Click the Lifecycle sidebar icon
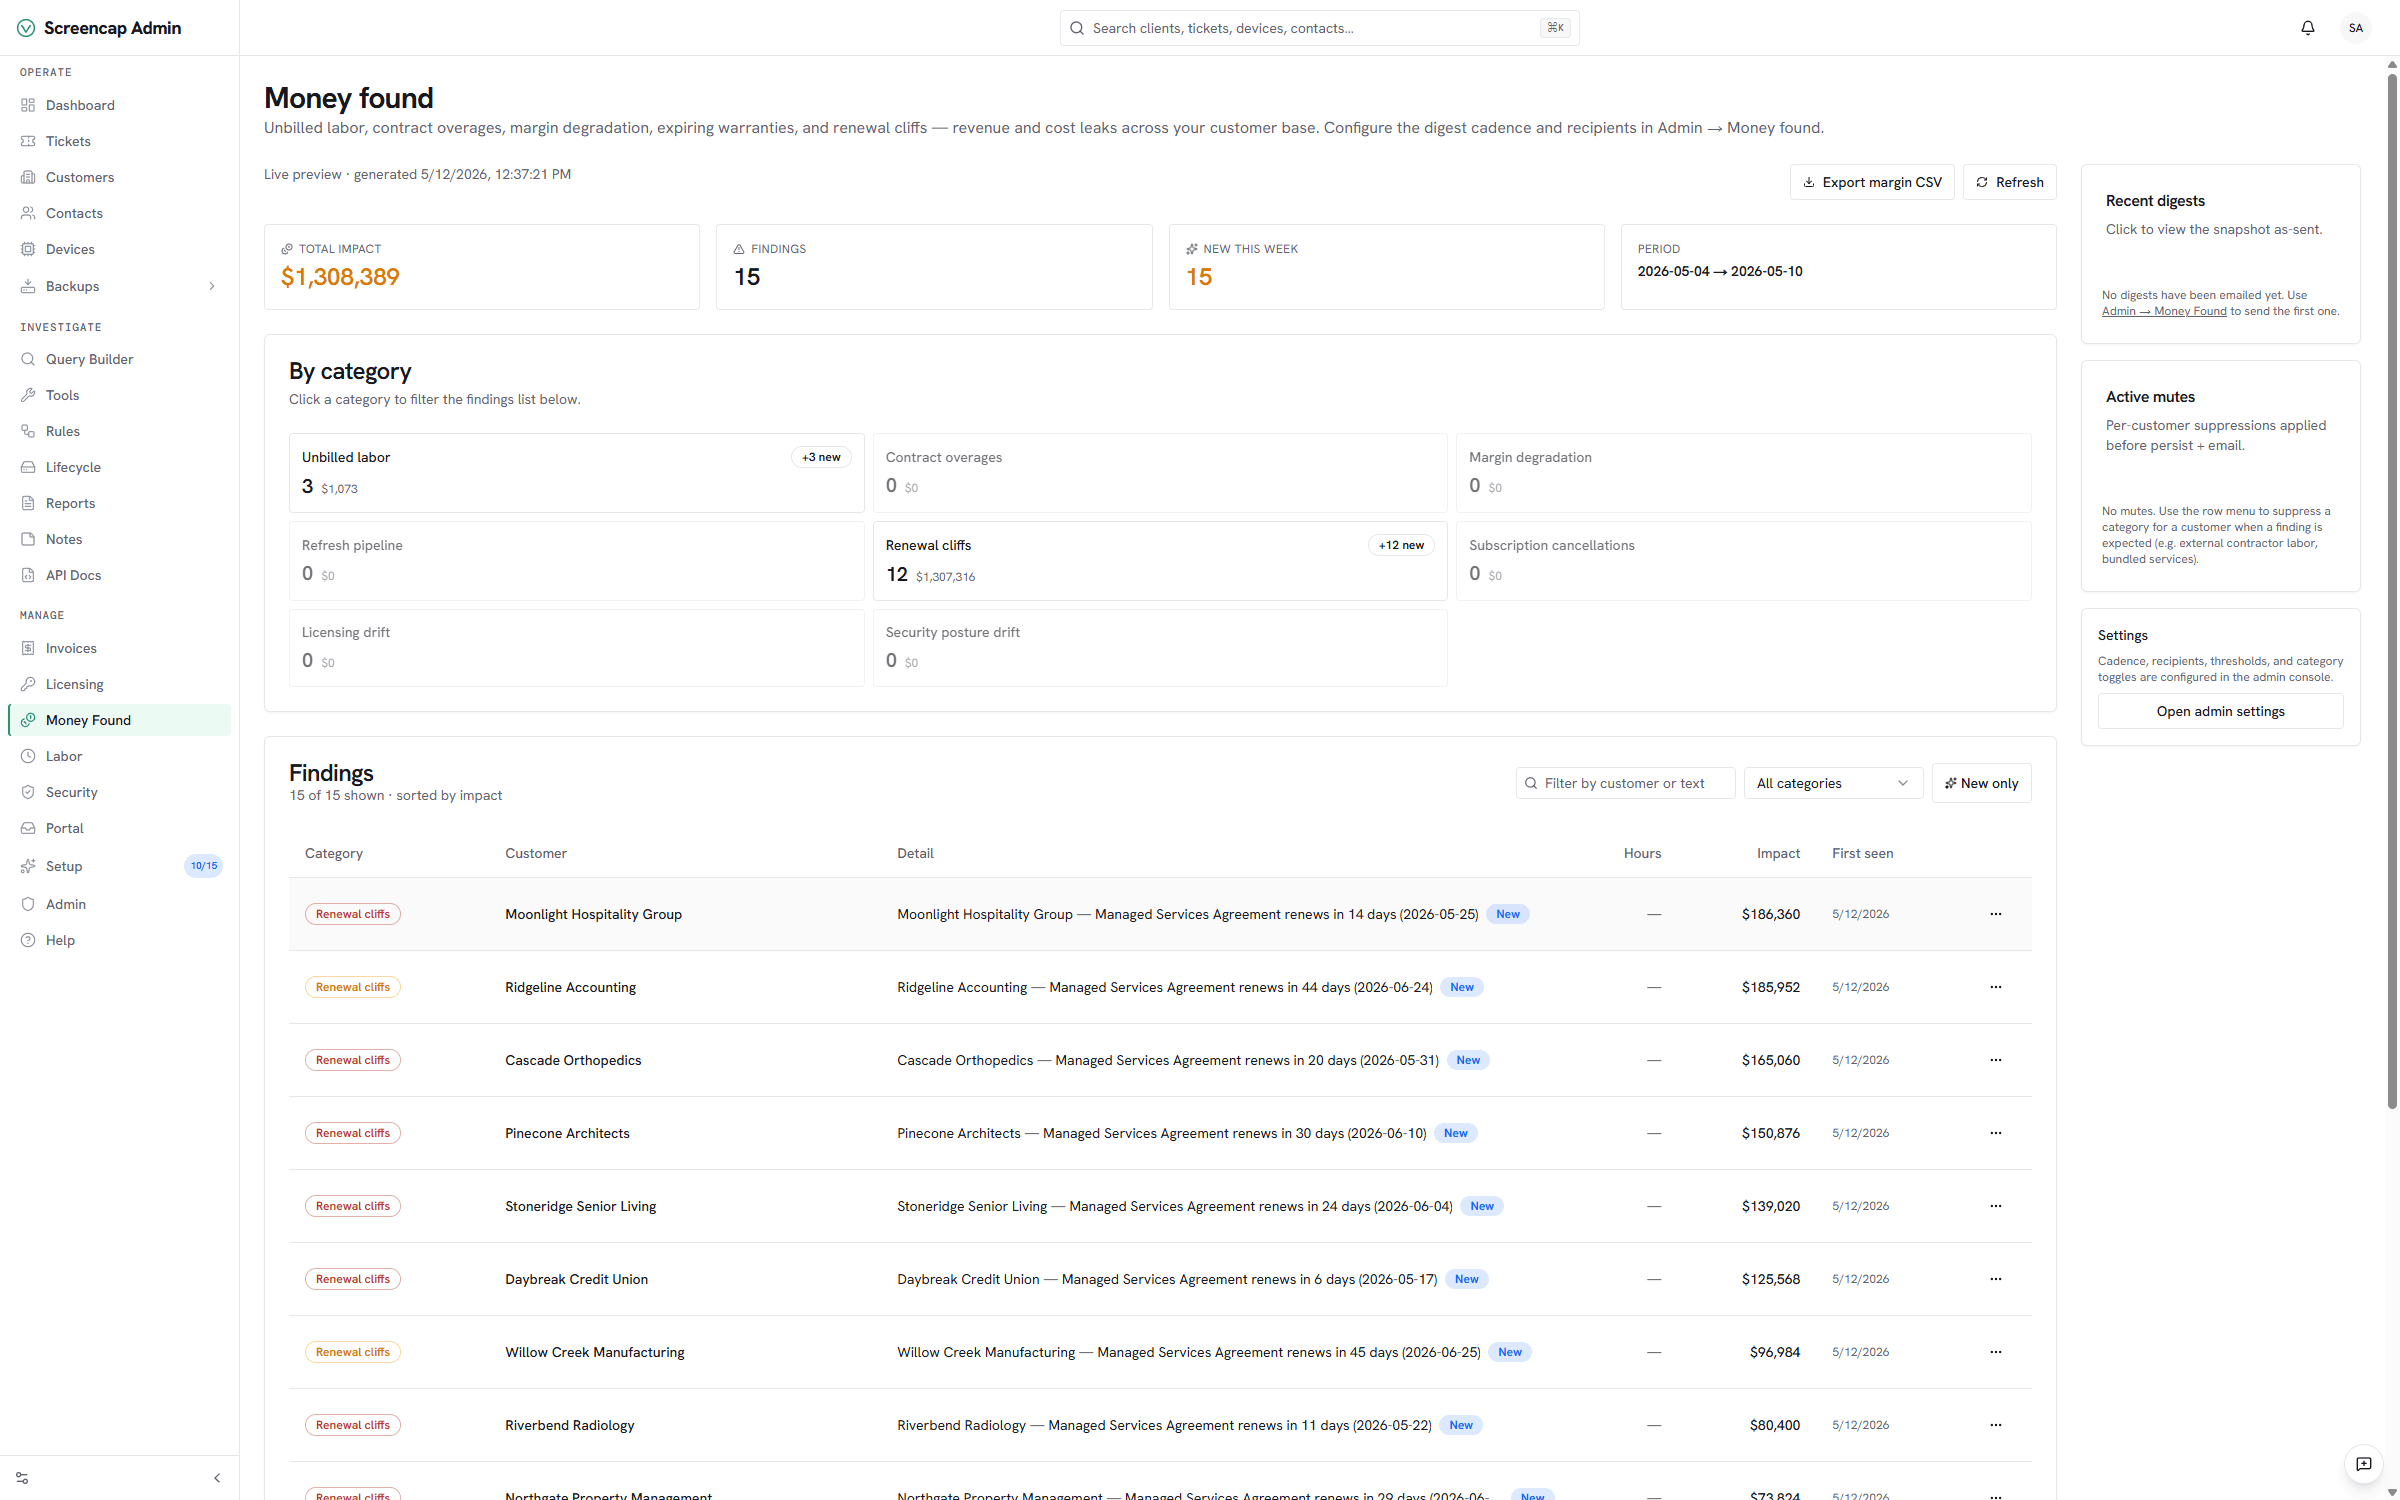The image size is (2400, 1500). 28,467
